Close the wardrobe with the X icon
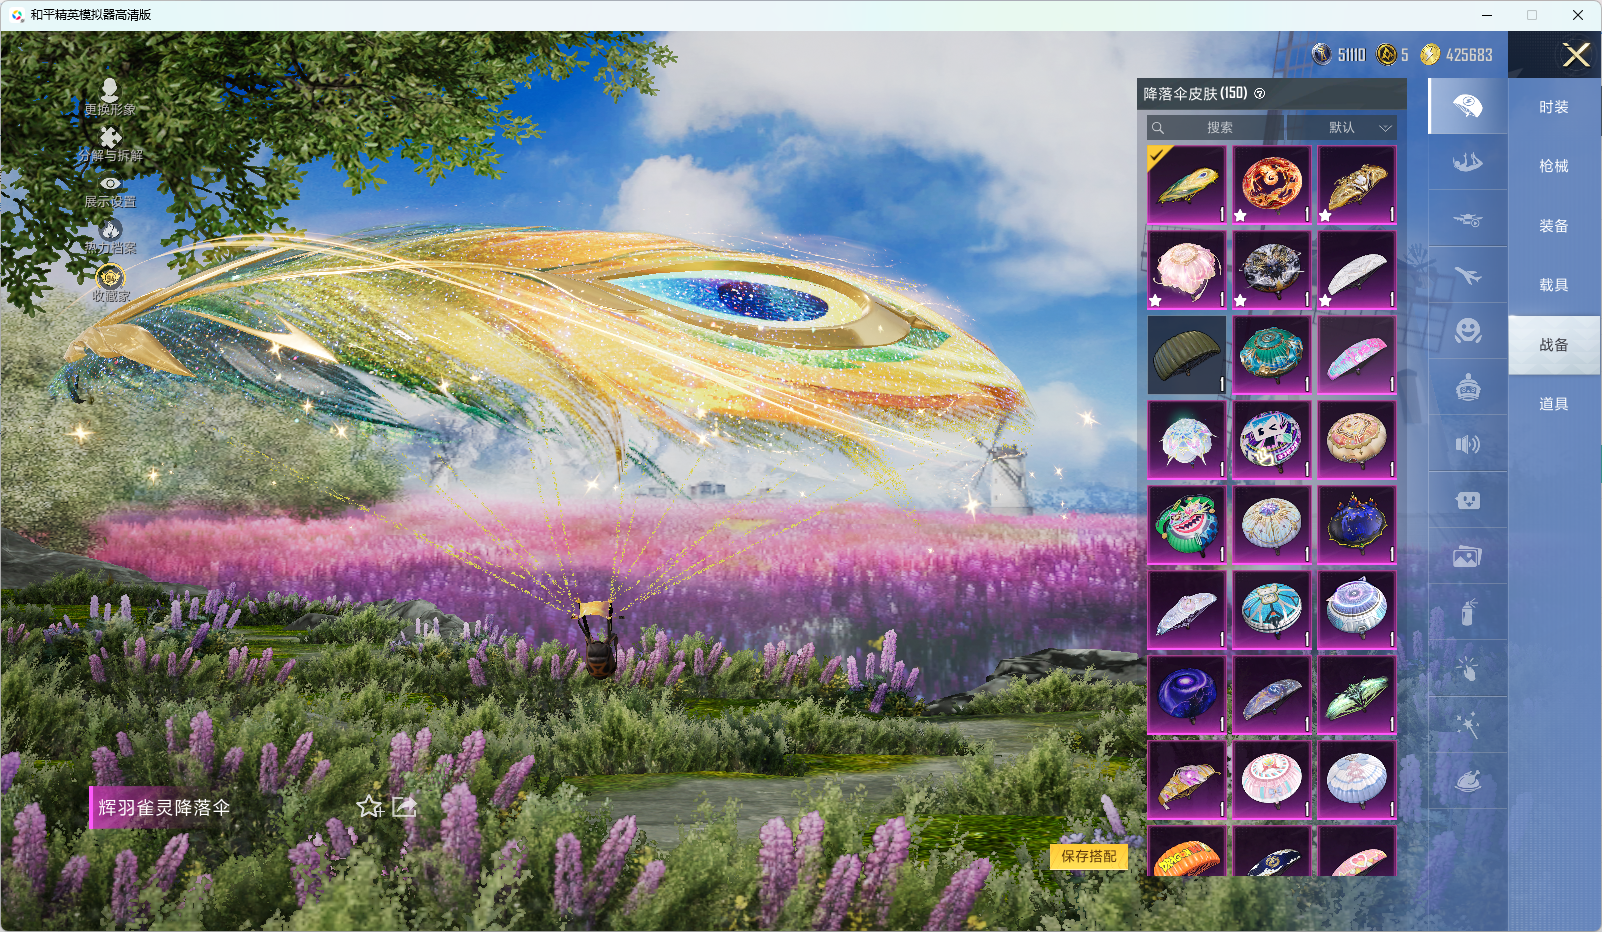 point(1576,55)
